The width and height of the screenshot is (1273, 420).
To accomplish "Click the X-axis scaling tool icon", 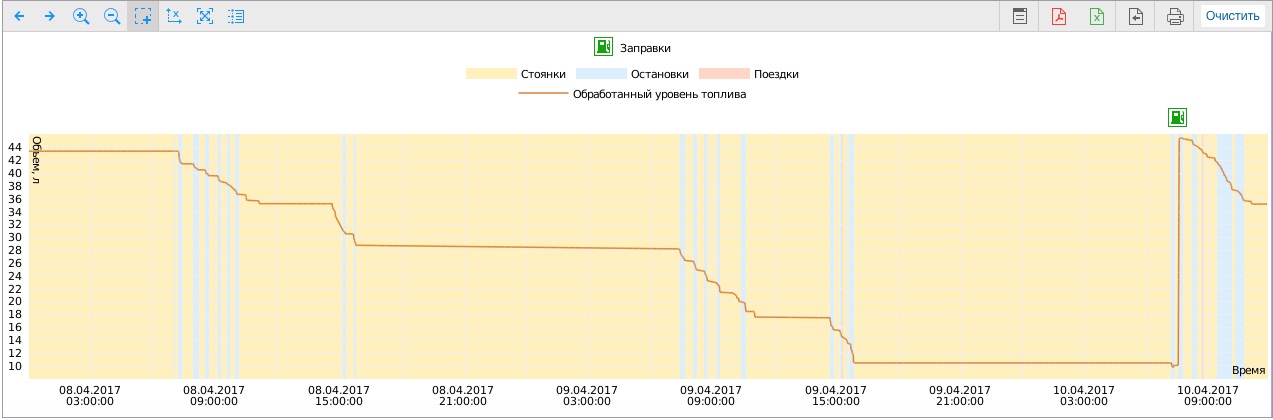I will click(x=174, y=16).
